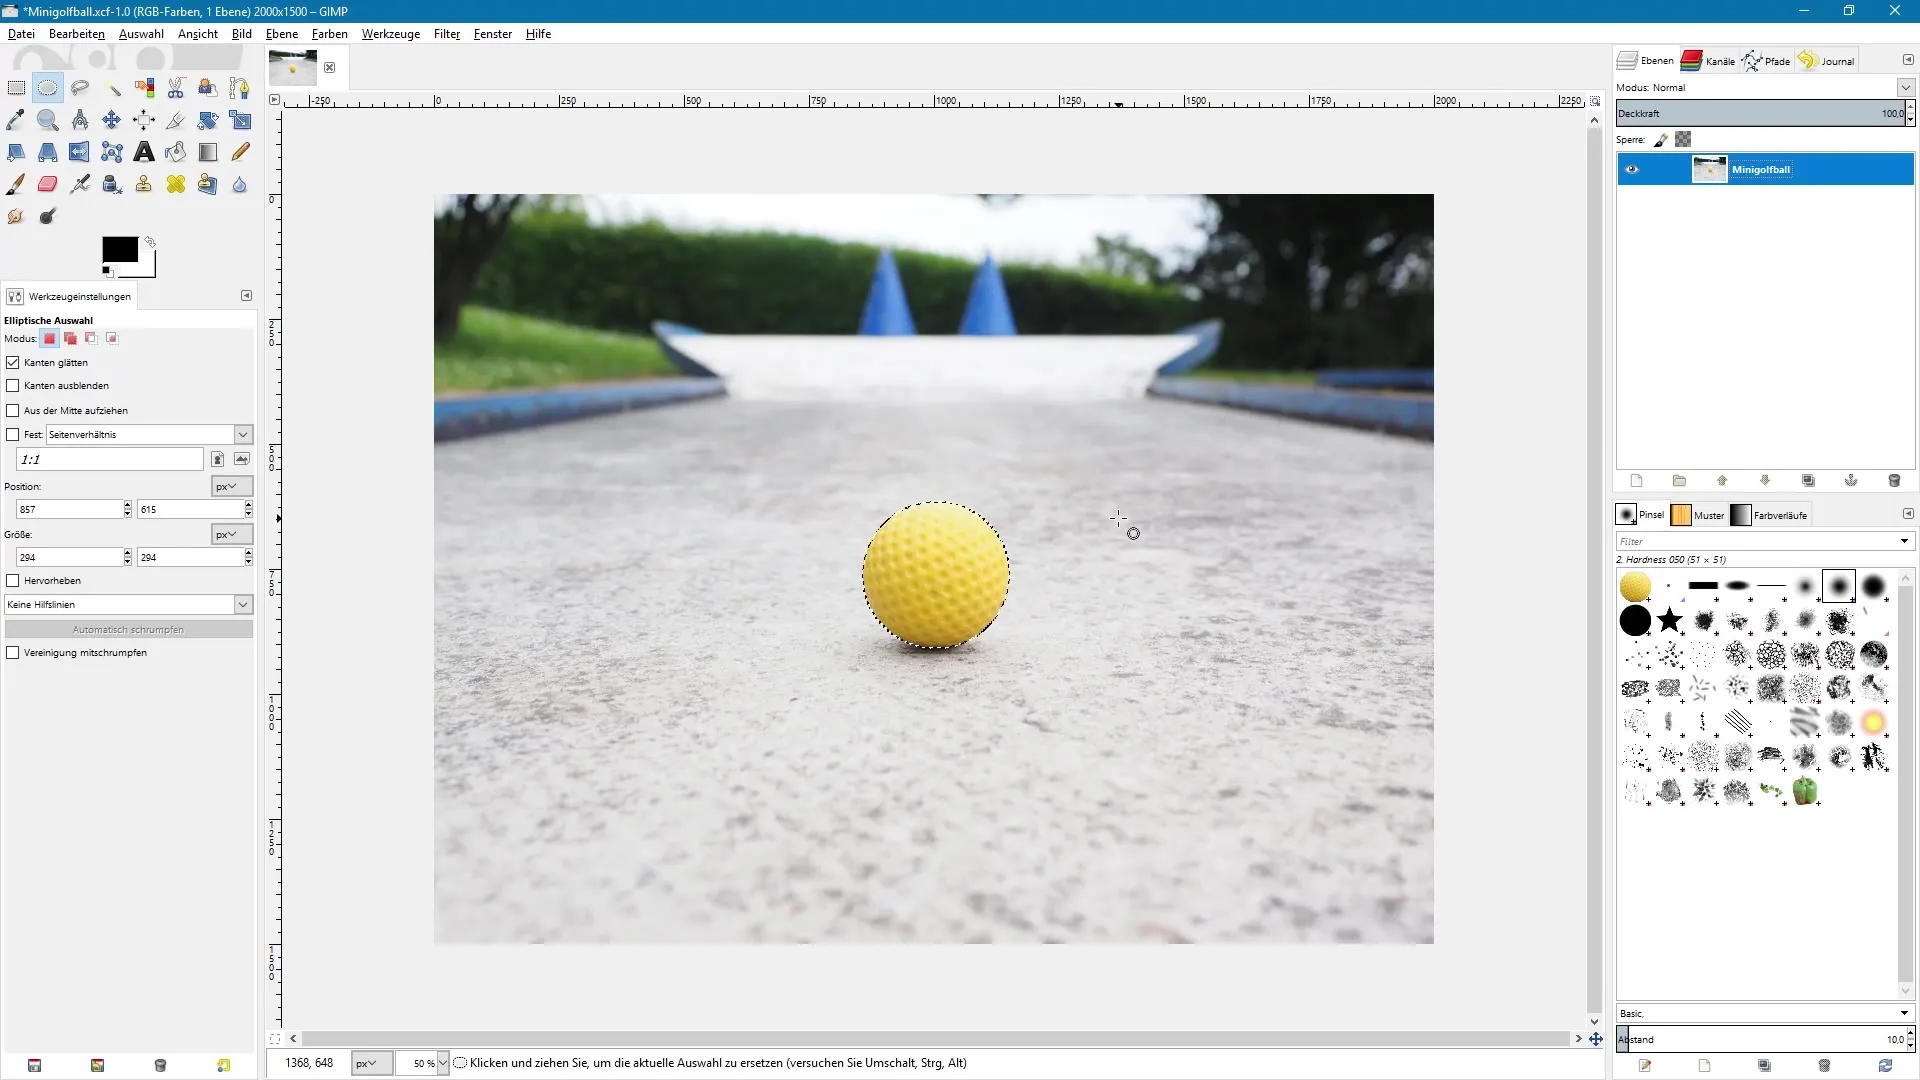
Task: Open the Größe unit px dropdown
Action: 232,534
